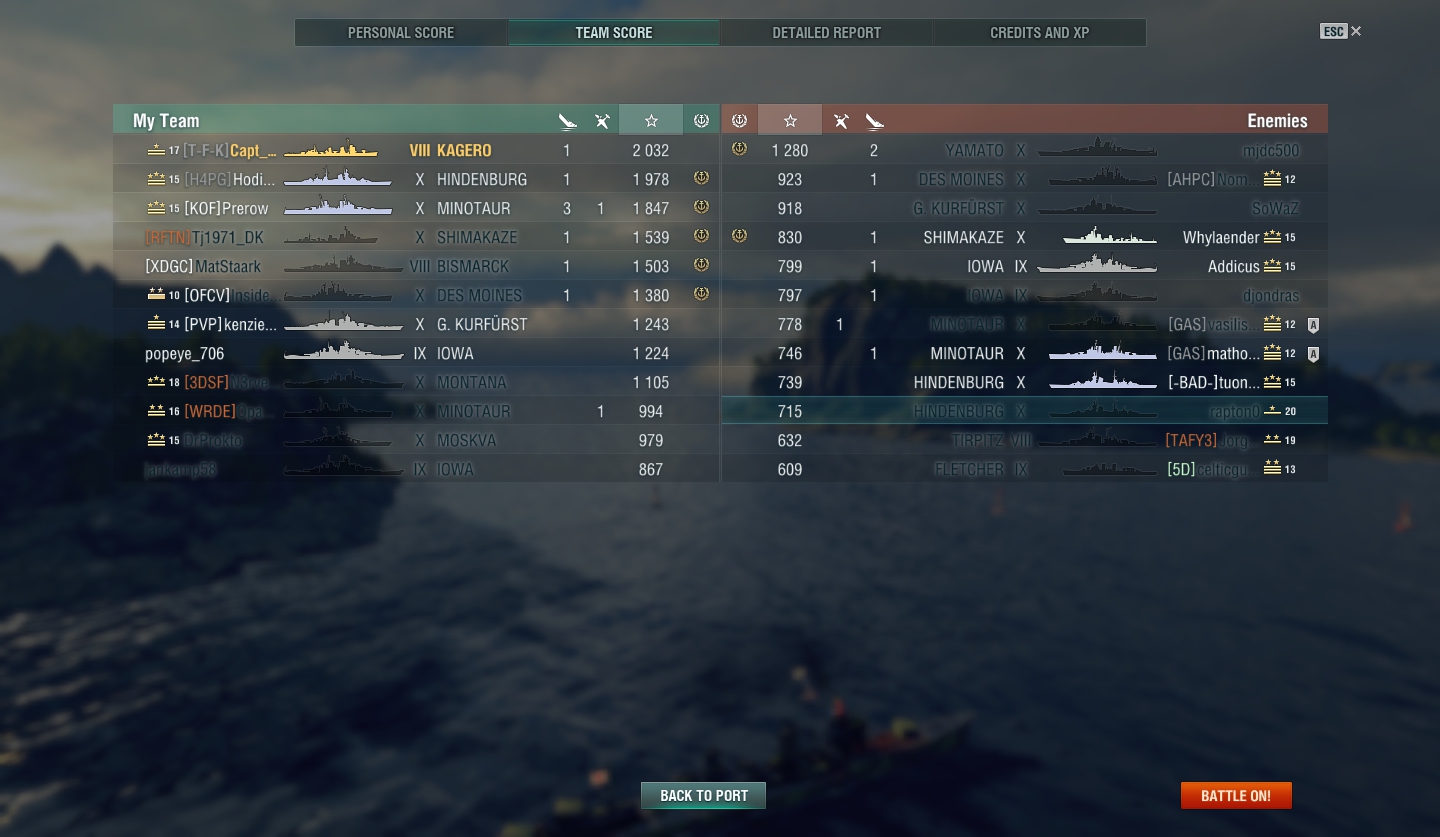The image size is (1440, 837).
Task: Select the Team Score tab
Action: coord(614,32)
